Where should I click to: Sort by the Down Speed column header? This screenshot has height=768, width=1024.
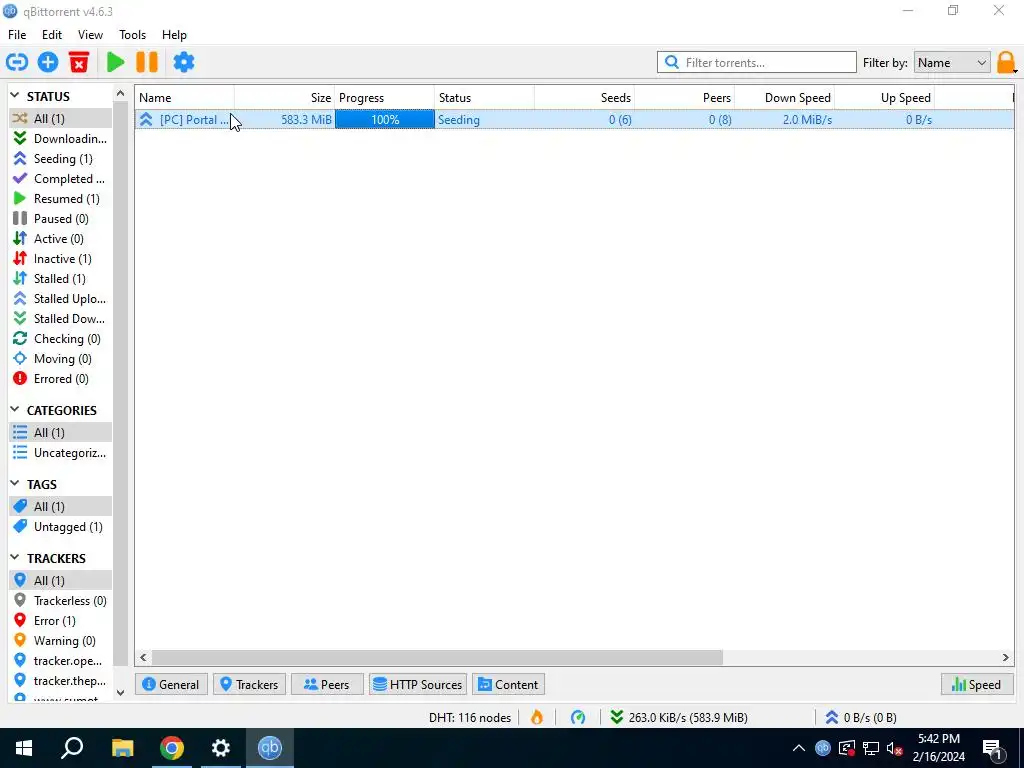(784, 97)
